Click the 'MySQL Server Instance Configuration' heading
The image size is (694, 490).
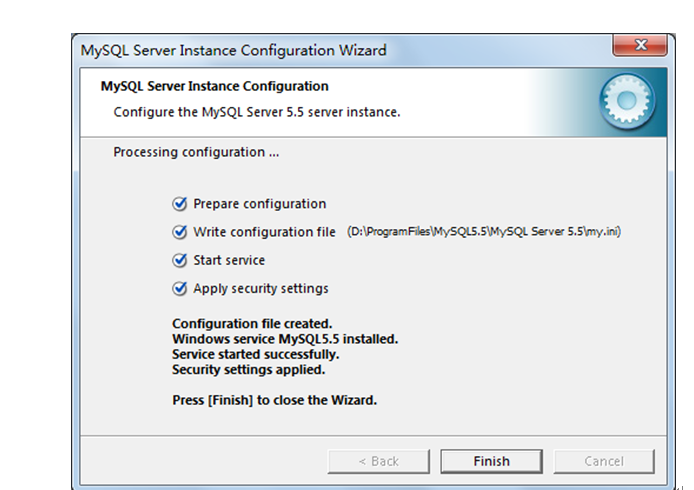click(214, 86)
